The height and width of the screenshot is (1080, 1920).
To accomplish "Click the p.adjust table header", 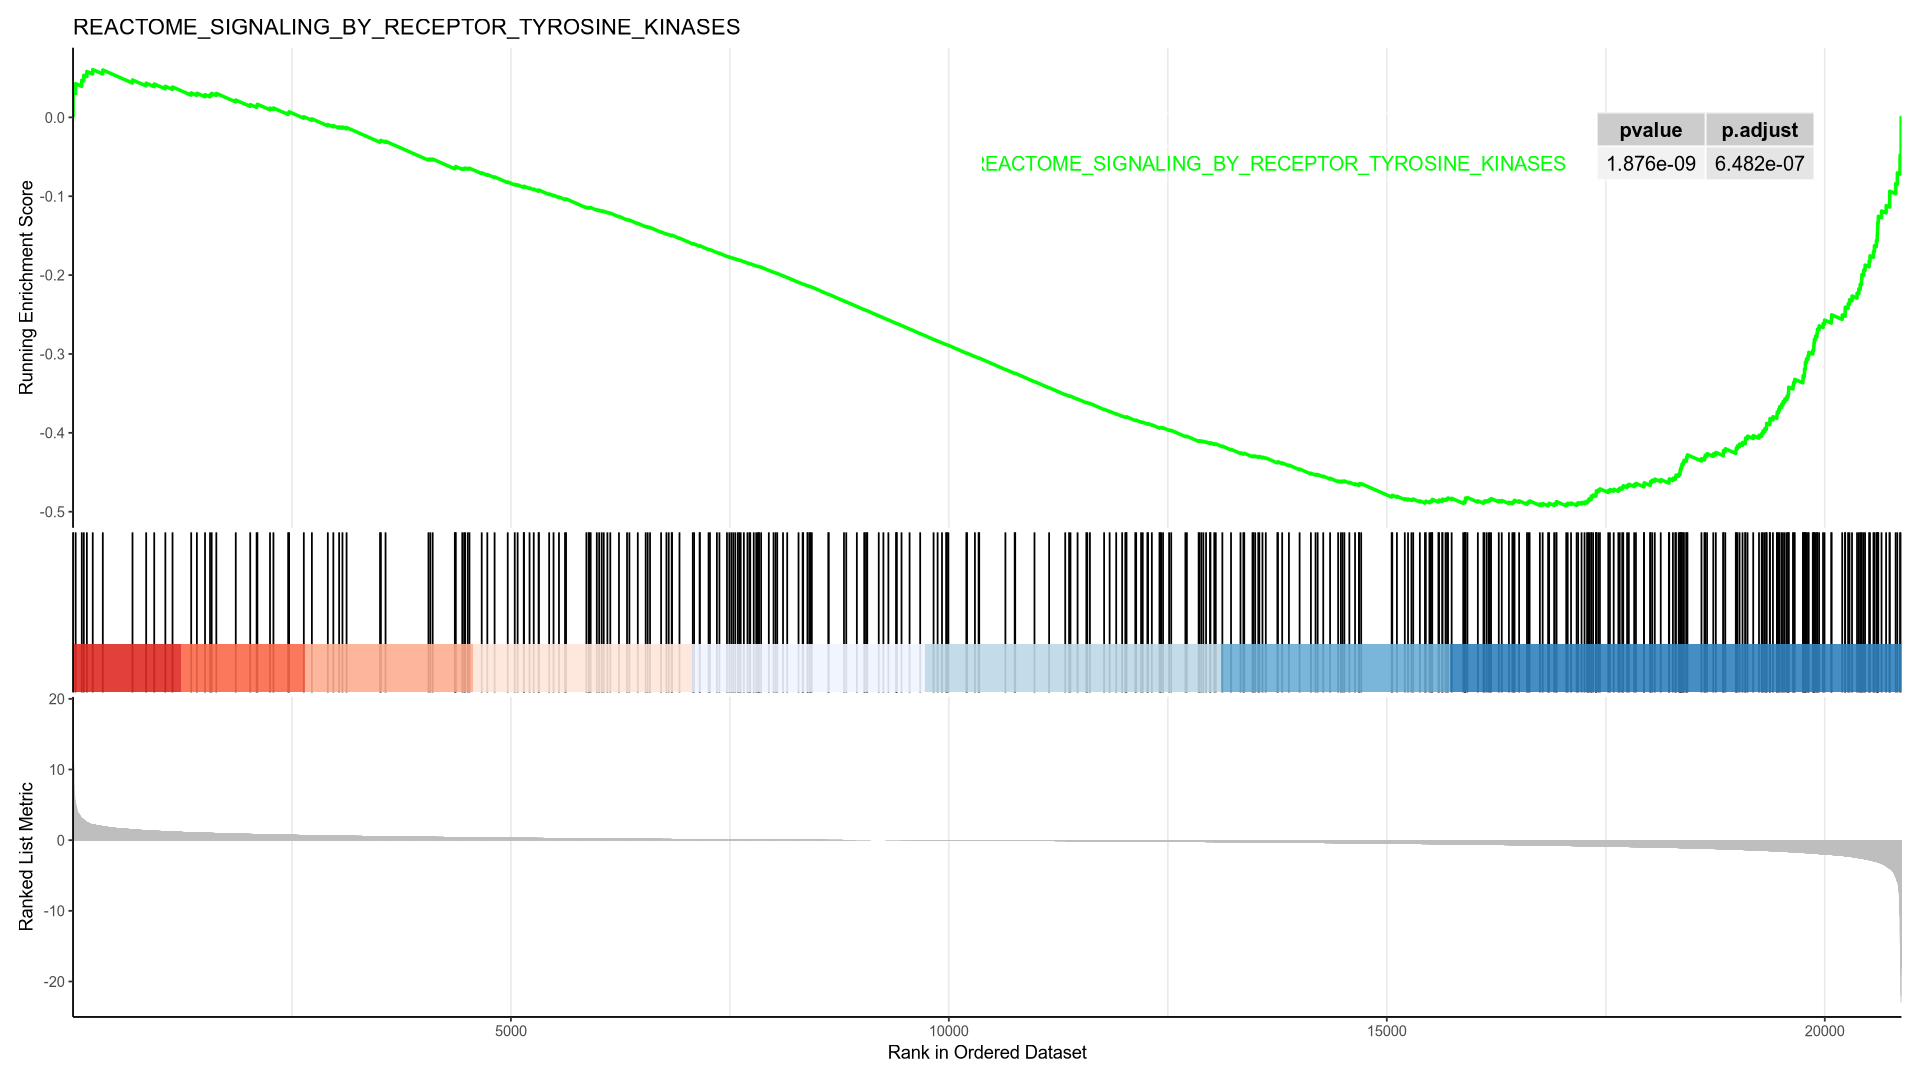I will (x=1759, y=130).
